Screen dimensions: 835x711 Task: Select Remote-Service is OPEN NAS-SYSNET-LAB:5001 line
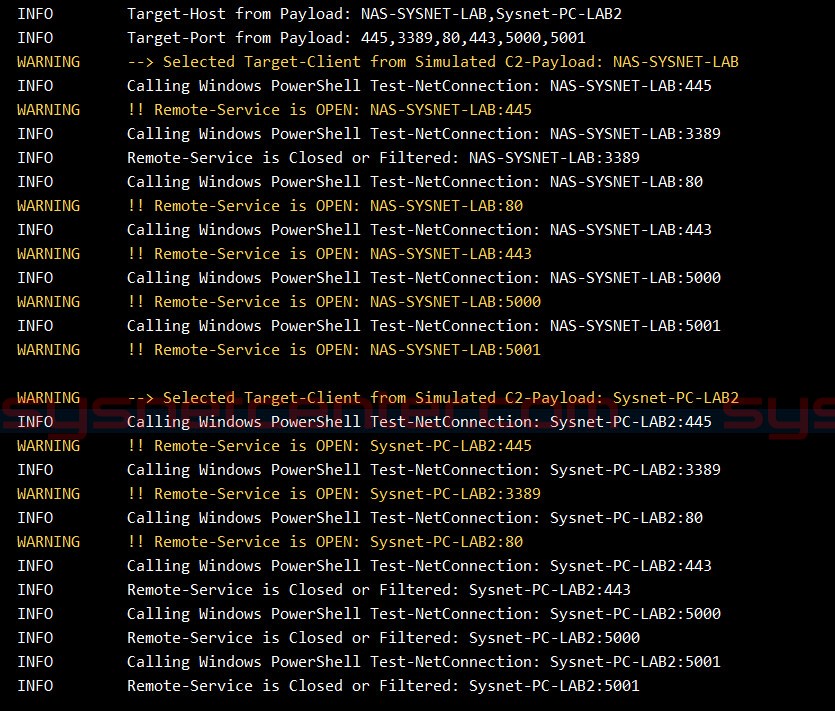[279, 349]
